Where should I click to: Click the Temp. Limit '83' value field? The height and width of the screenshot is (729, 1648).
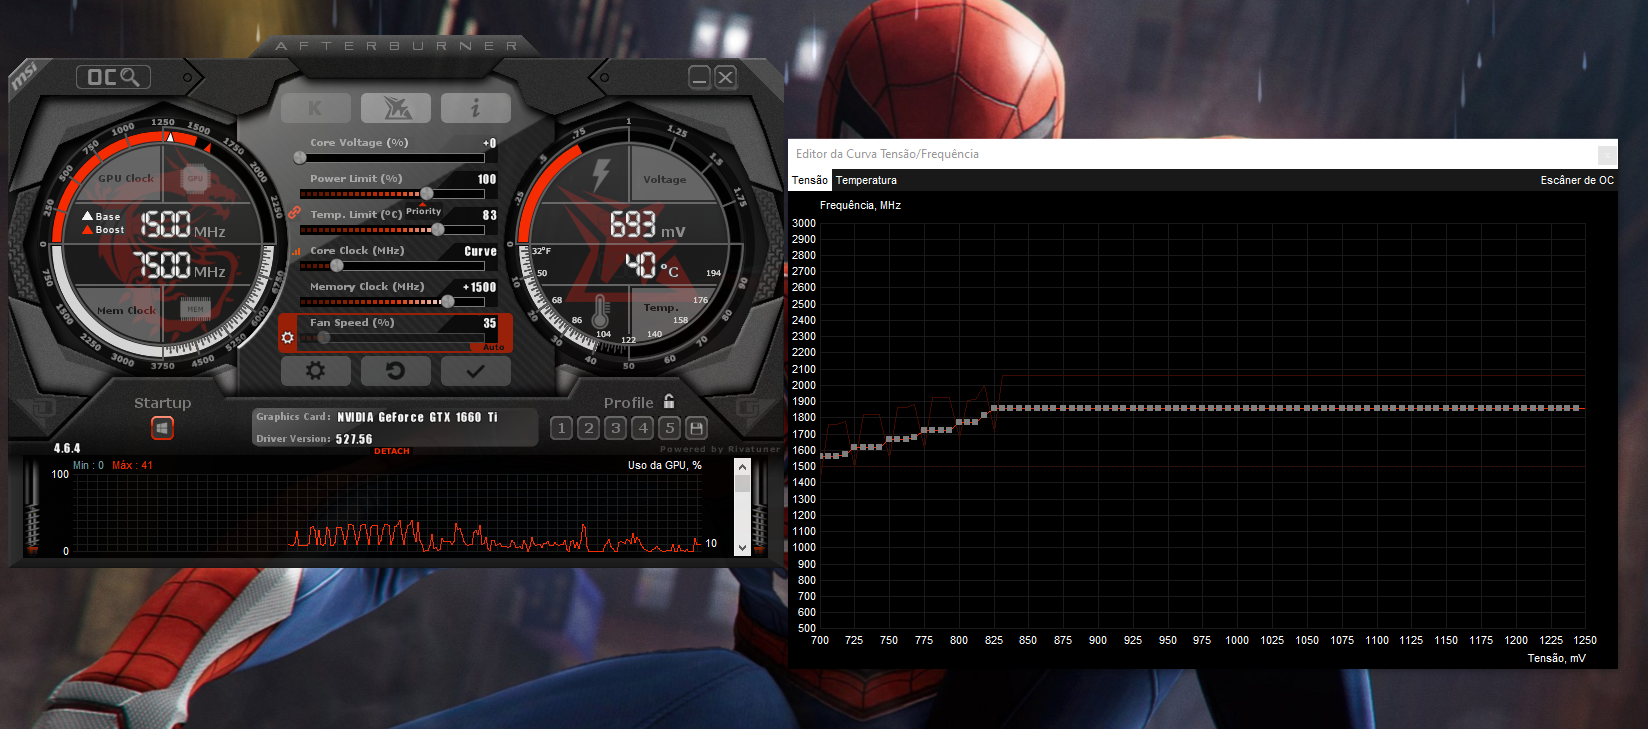point(489,215)
